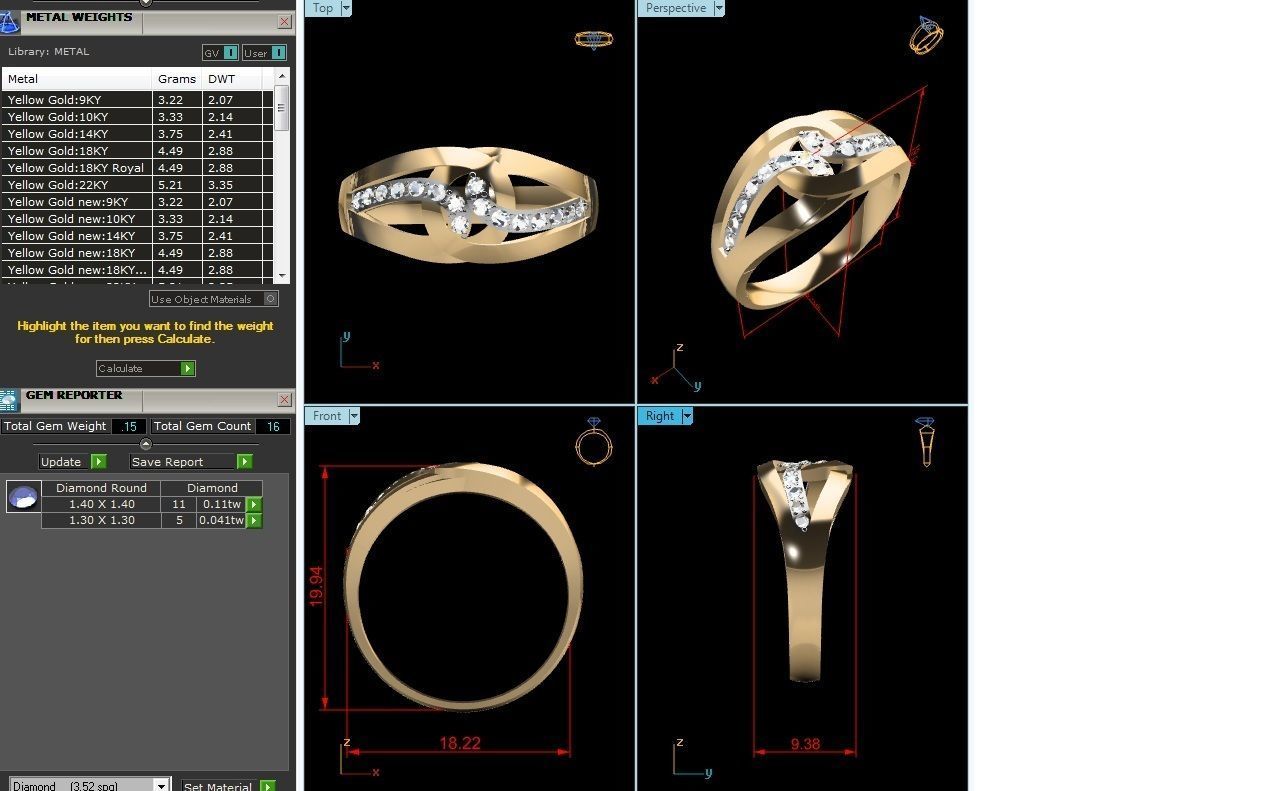Select the Yellow Gold:10KY row
Image resolution: width=1274 pixels, height=791 pixels.
137,117
